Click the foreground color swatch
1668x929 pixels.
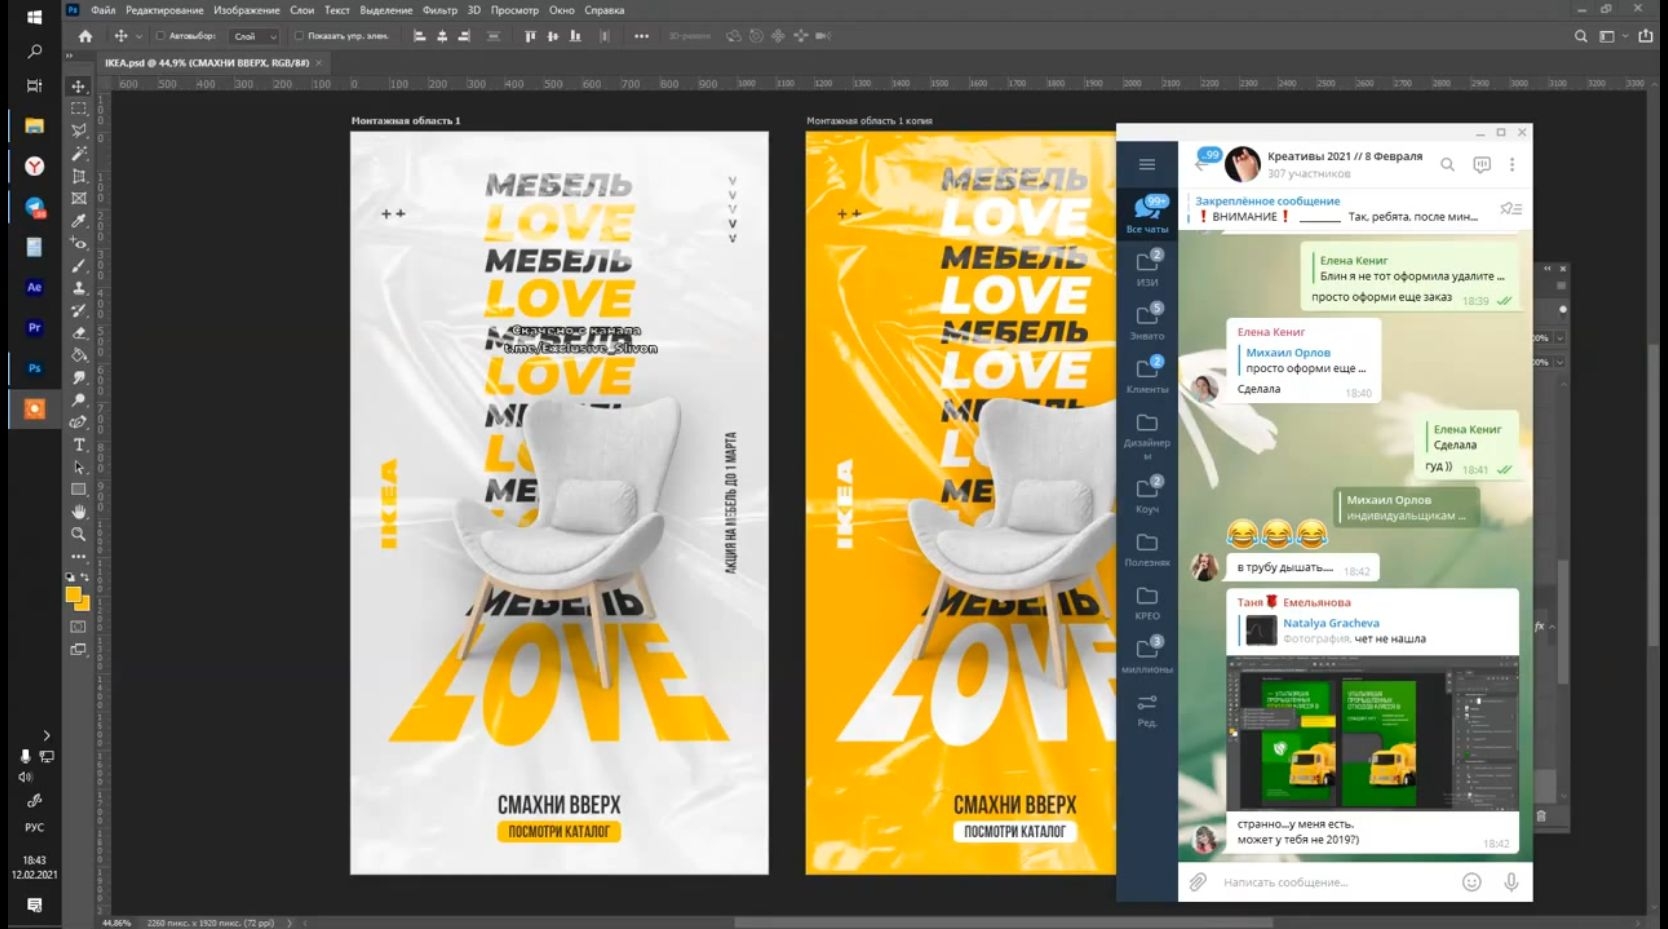[73, 595]
